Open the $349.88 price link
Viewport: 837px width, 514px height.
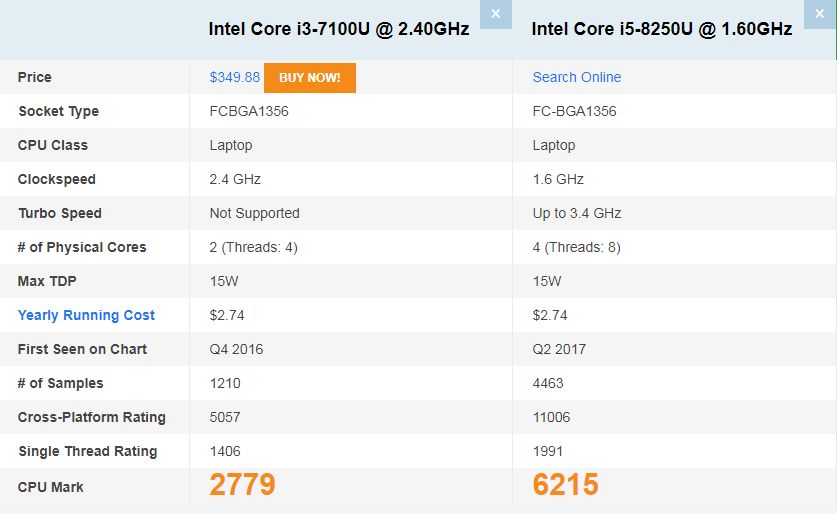pos(235,77)
